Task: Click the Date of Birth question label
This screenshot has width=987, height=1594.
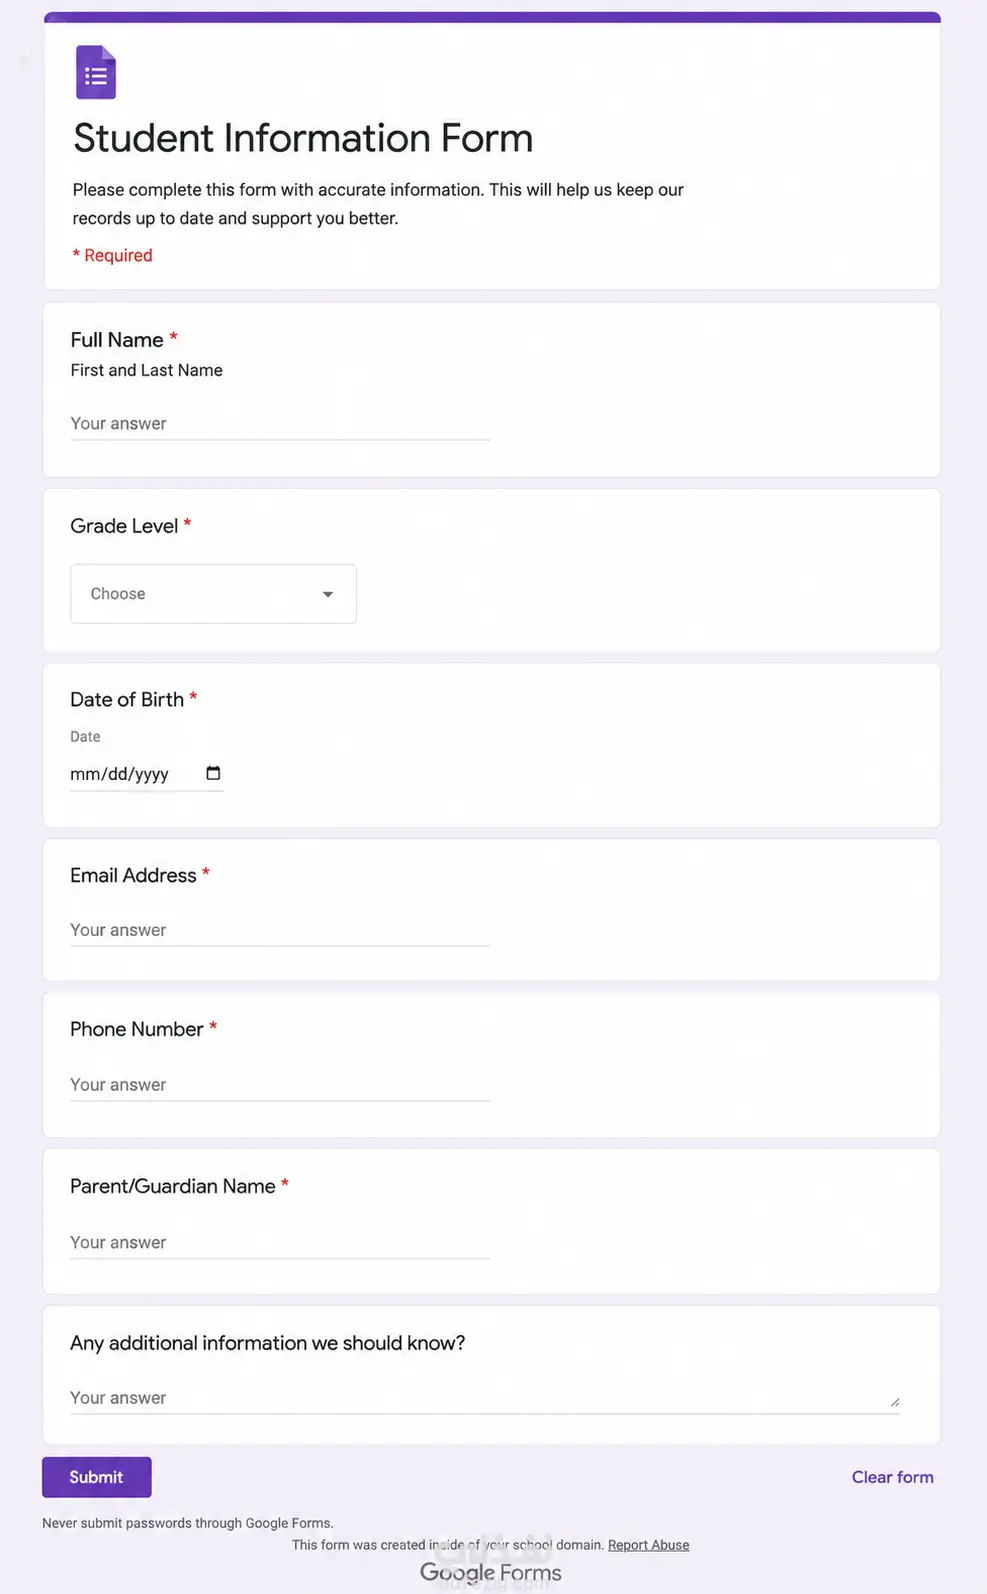Action: (x=127, y=699)
